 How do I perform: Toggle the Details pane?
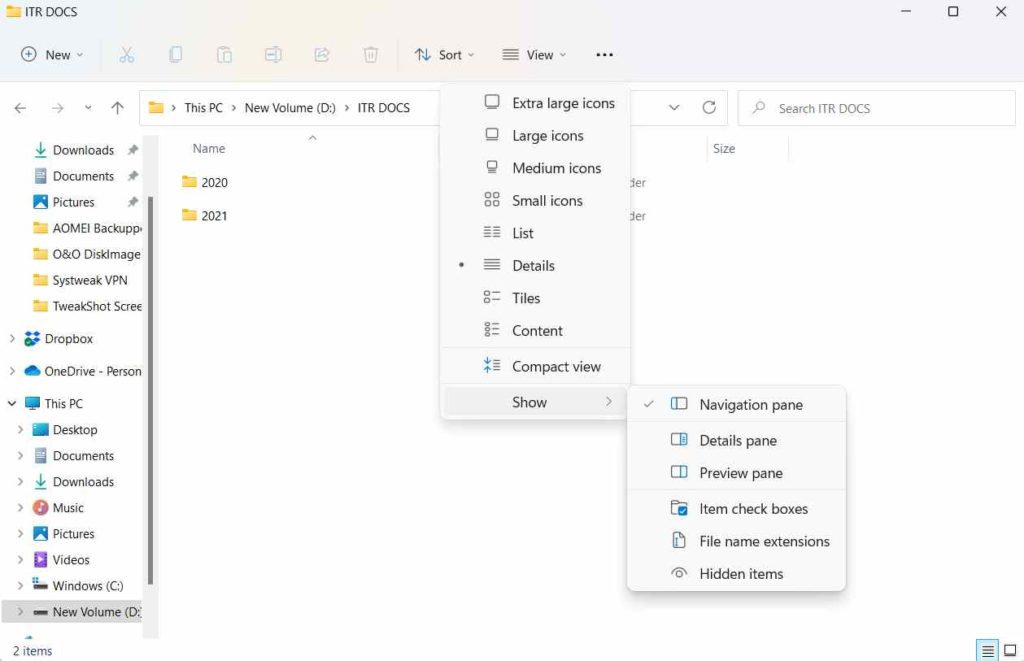pos(737,440)
